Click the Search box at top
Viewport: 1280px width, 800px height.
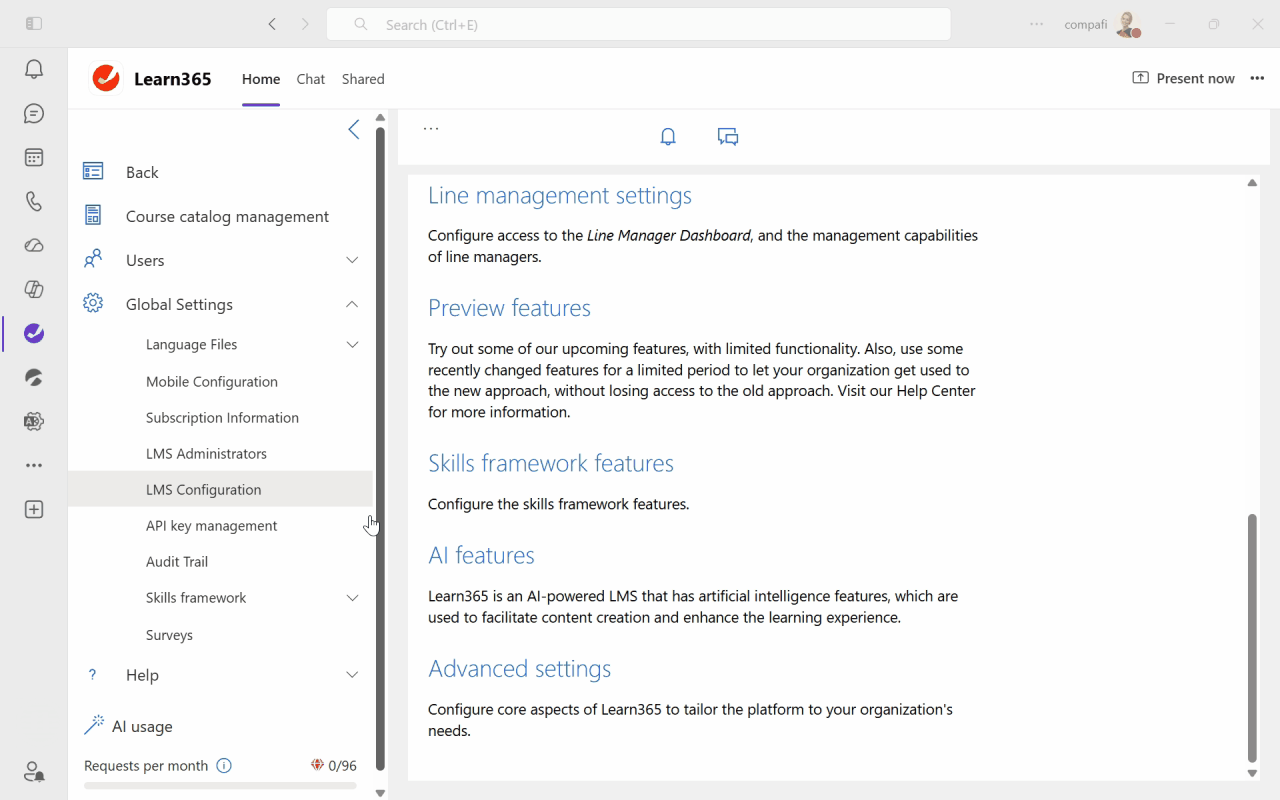pos(638,25)
